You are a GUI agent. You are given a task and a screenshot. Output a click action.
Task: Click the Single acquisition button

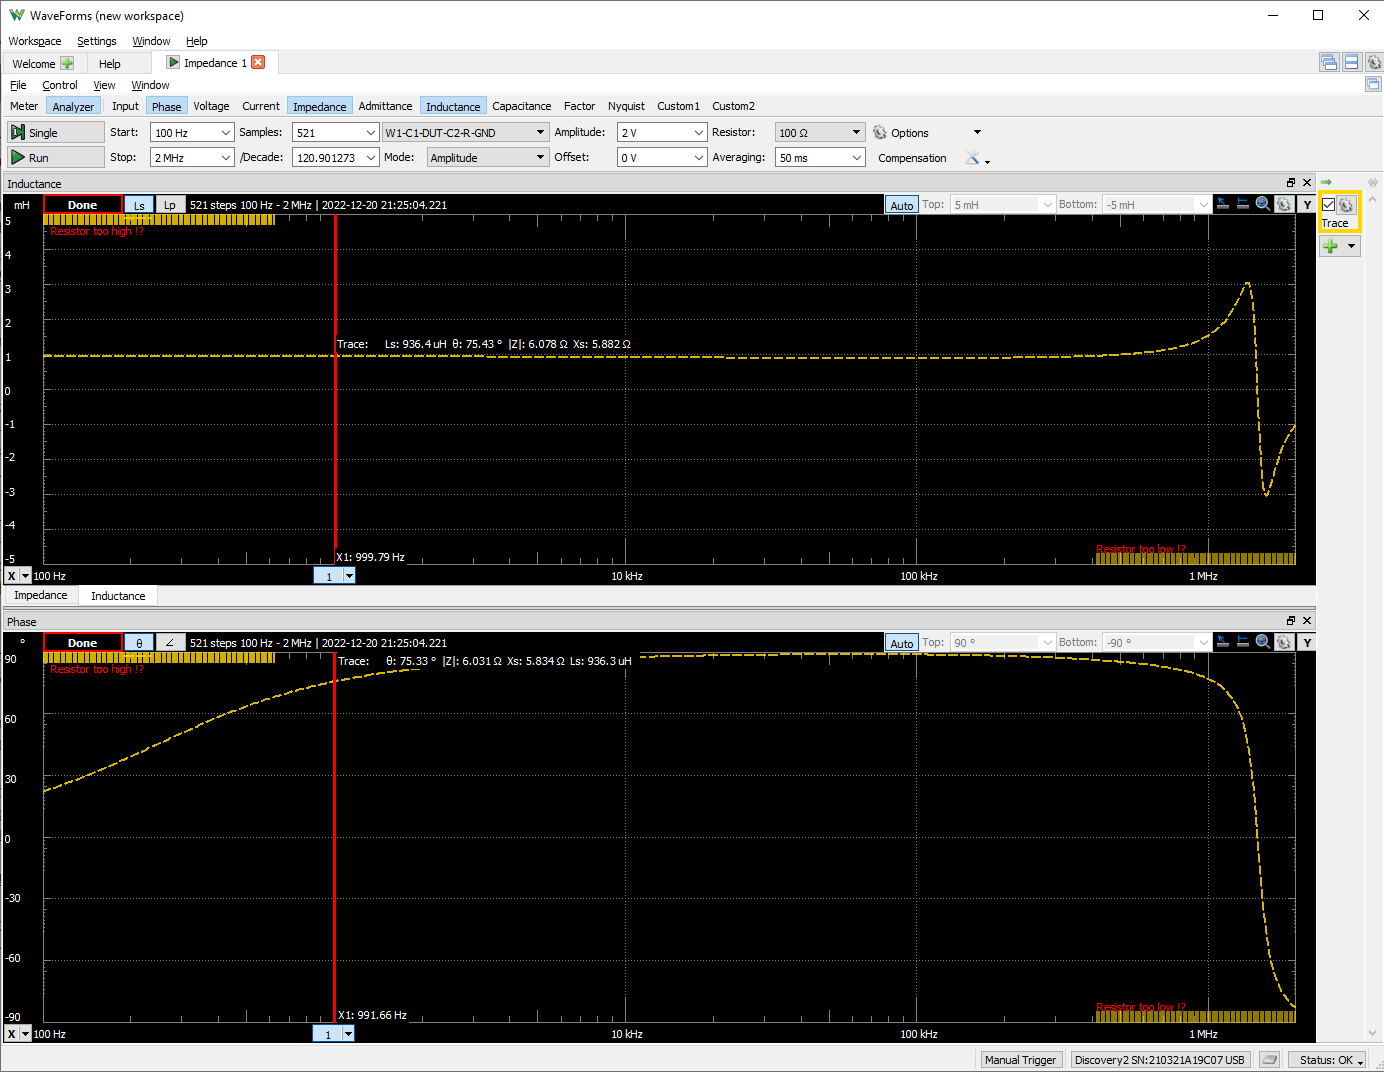coord(55,132)
